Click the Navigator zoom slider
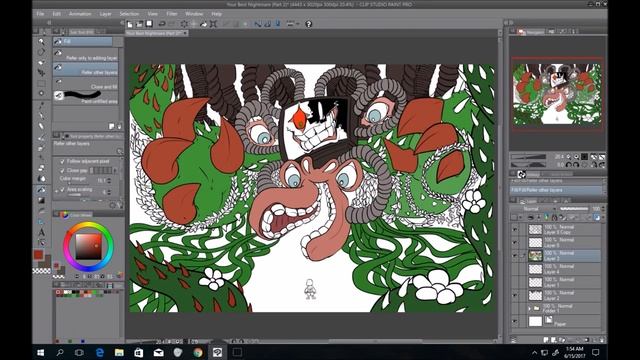 528,157
